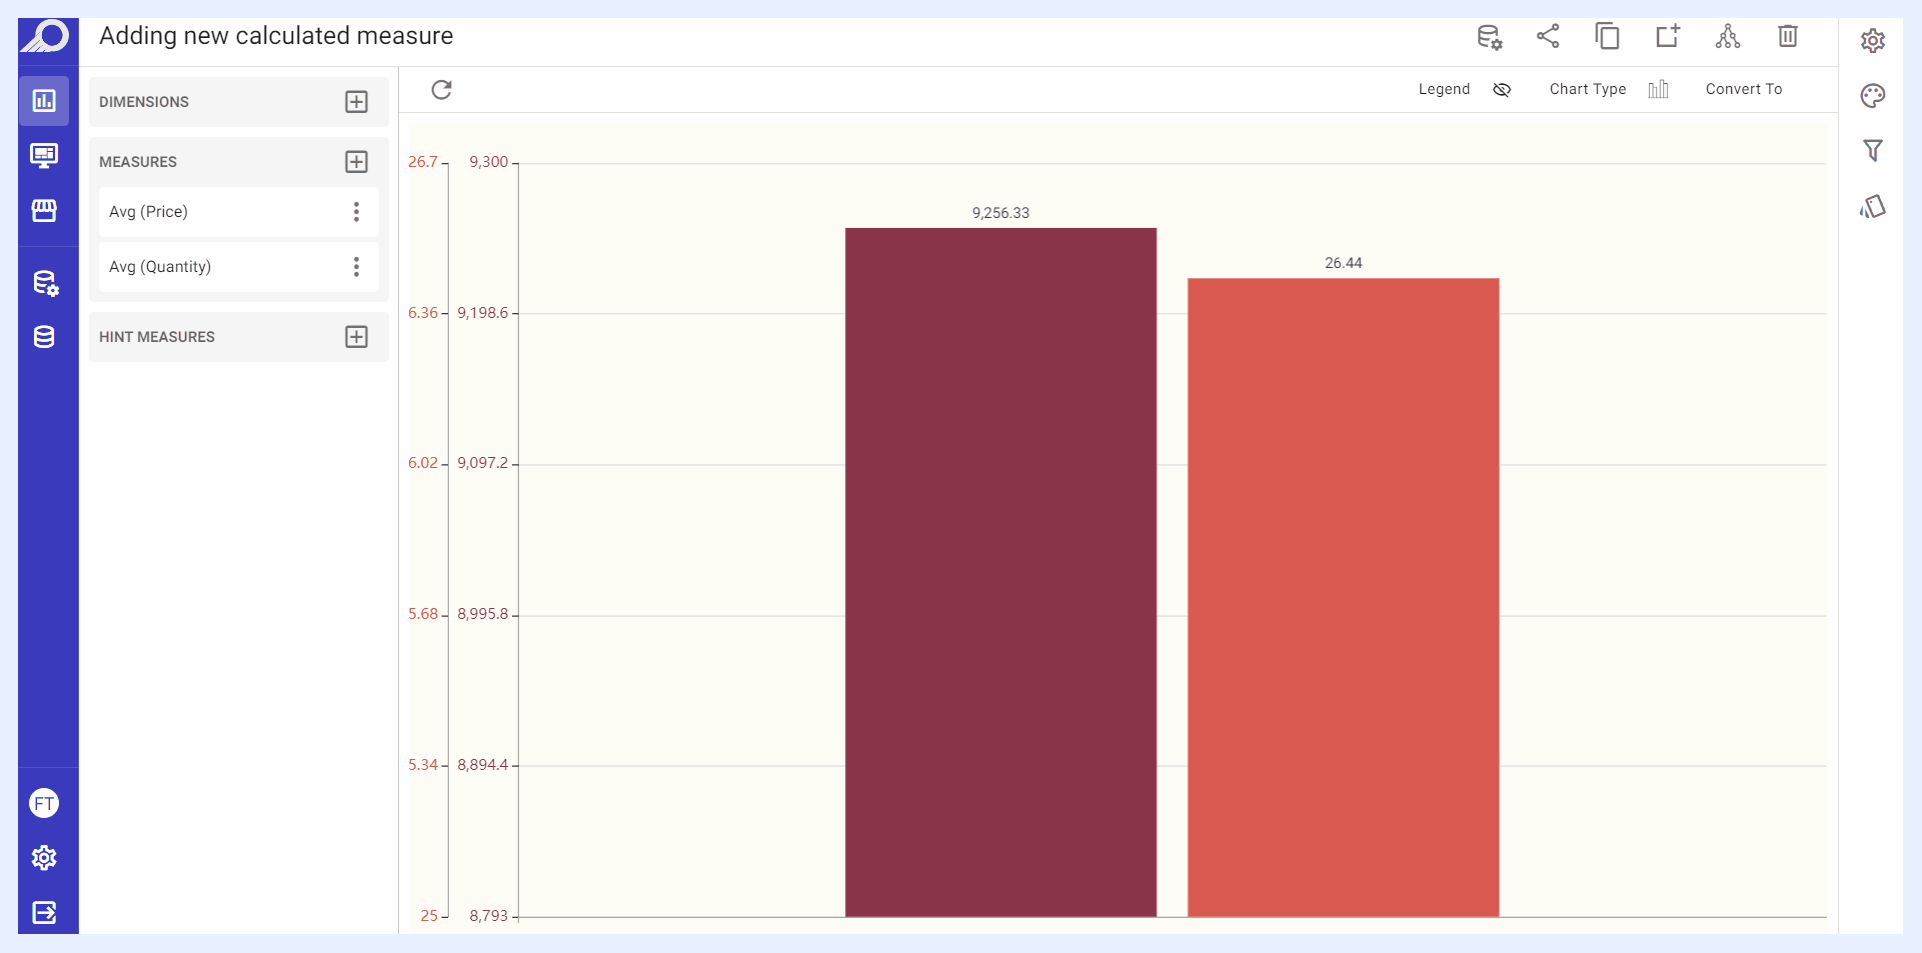The width and height of the screenshot is (1922, 953).
Task: Add a new dimension
Action: 356,102
